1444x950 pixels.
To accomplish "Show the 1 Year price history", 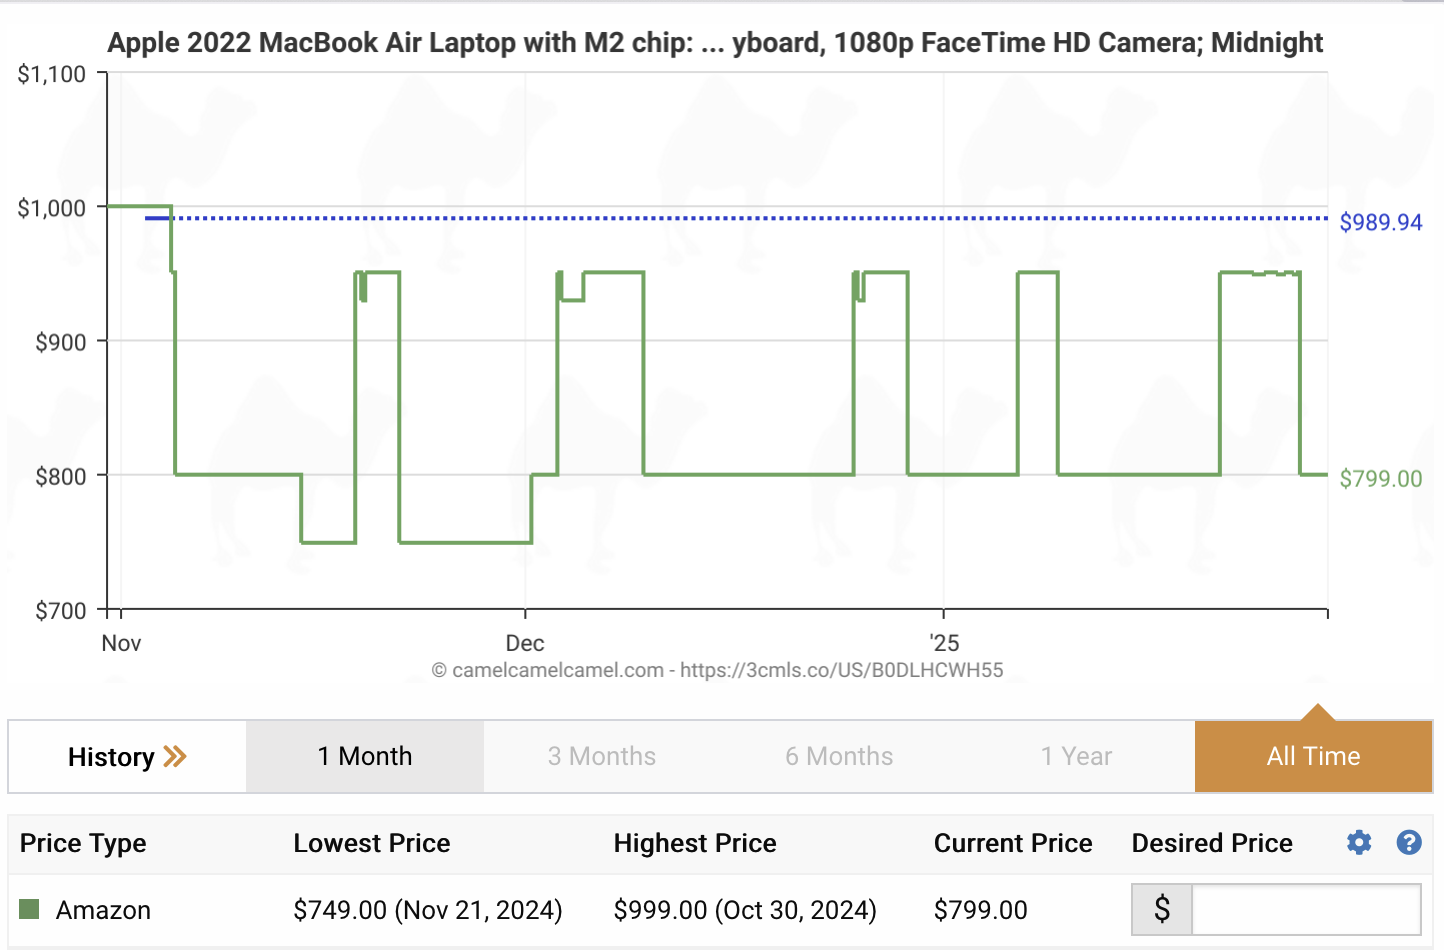I will click(x=1076, y=756).
